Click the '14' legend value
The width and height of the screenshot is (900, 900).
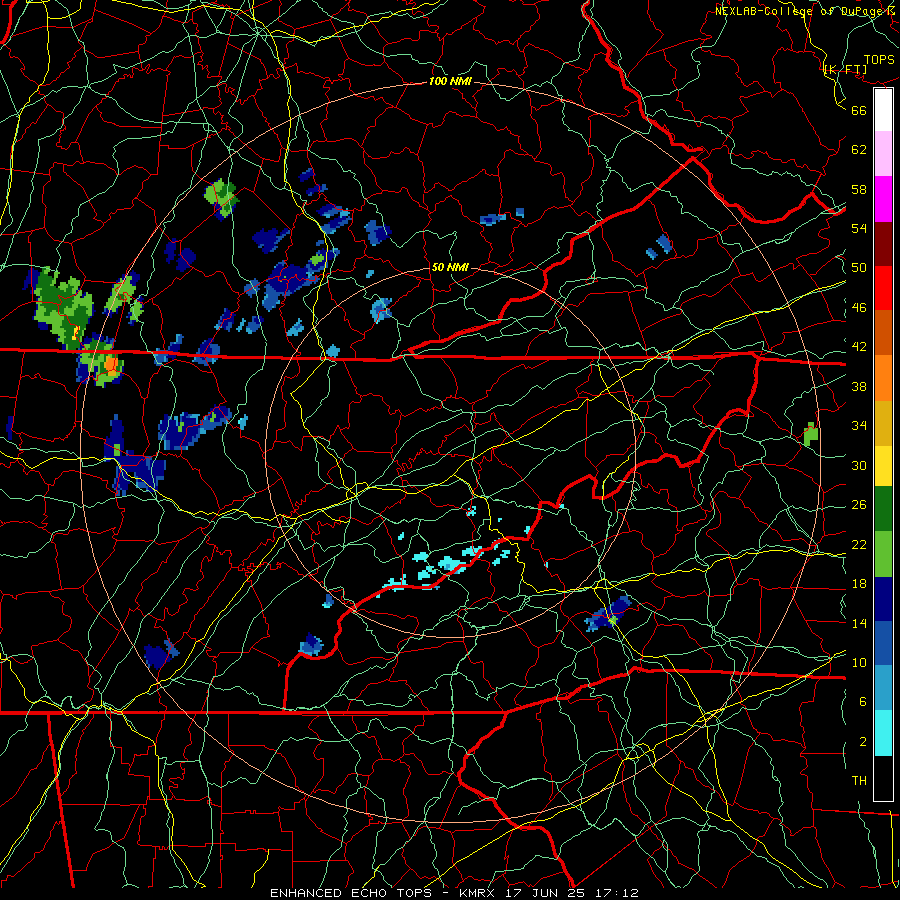859,623
